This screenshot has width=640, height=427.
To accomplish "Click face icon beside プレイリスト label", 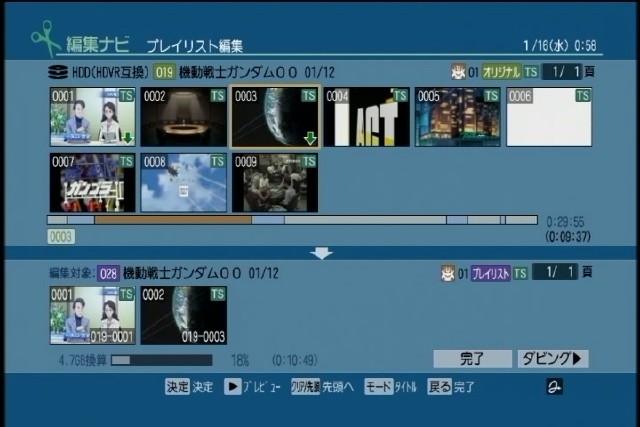I will tap(448, 273).
